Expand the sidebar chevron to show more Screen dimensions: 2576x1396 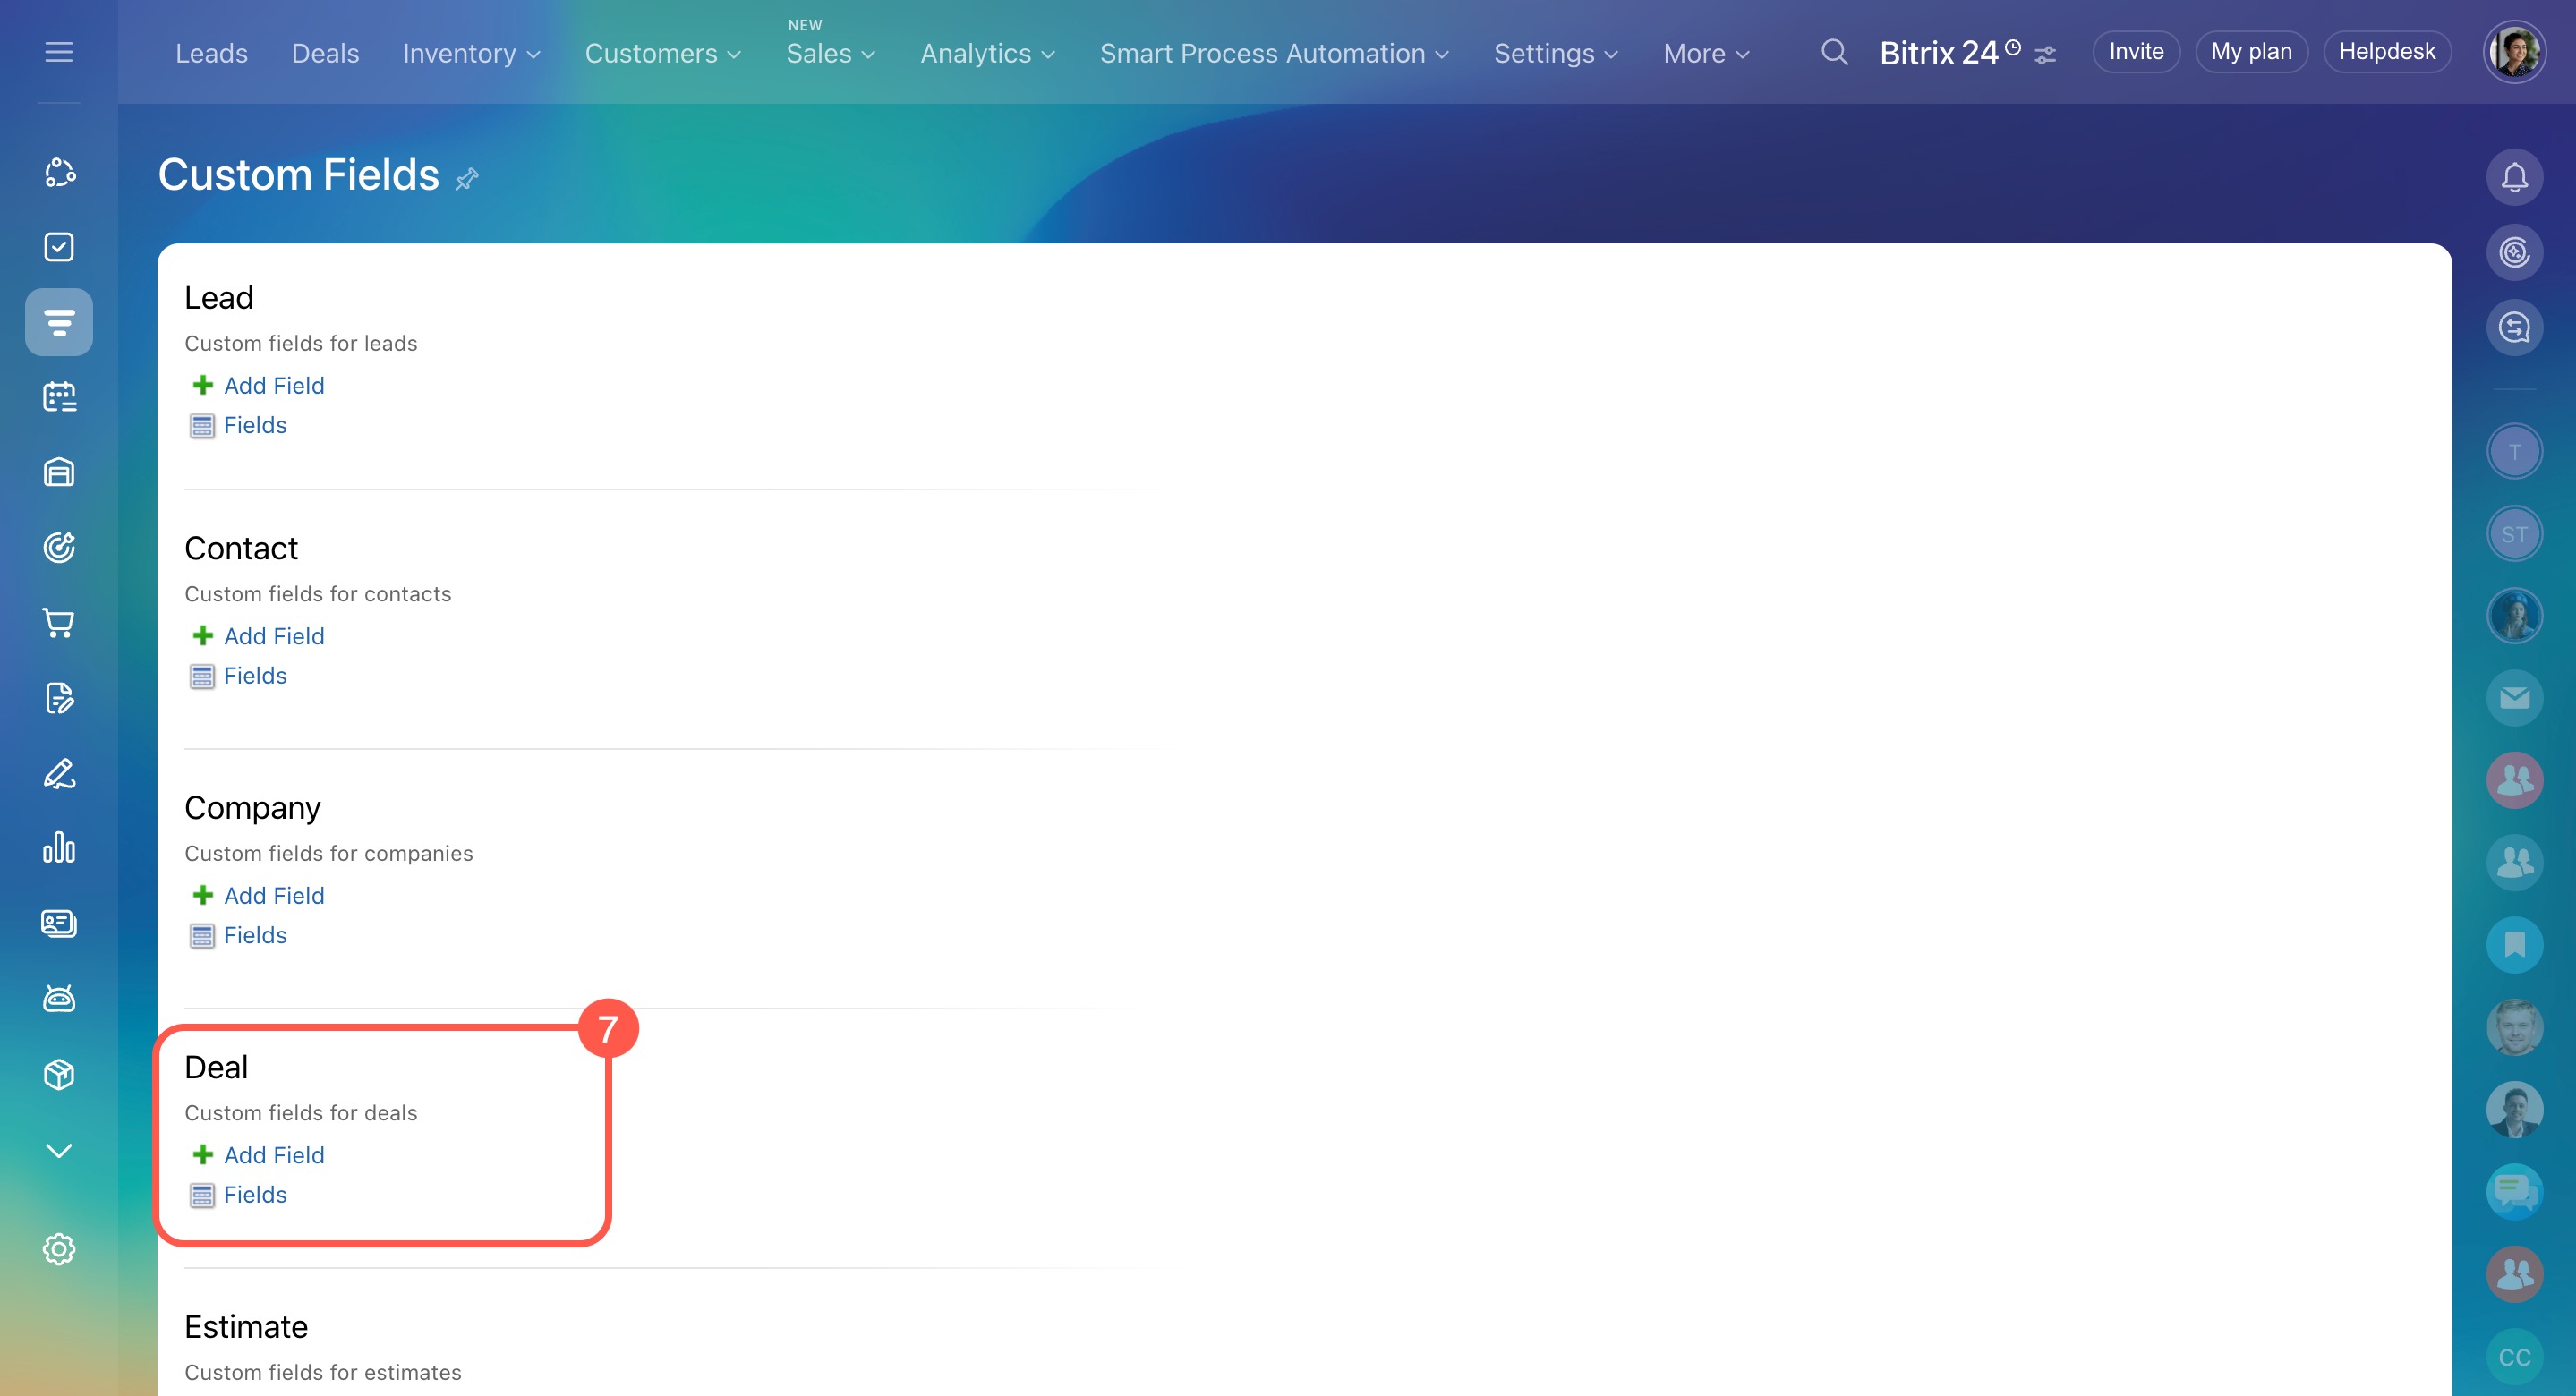point(59,1150)
